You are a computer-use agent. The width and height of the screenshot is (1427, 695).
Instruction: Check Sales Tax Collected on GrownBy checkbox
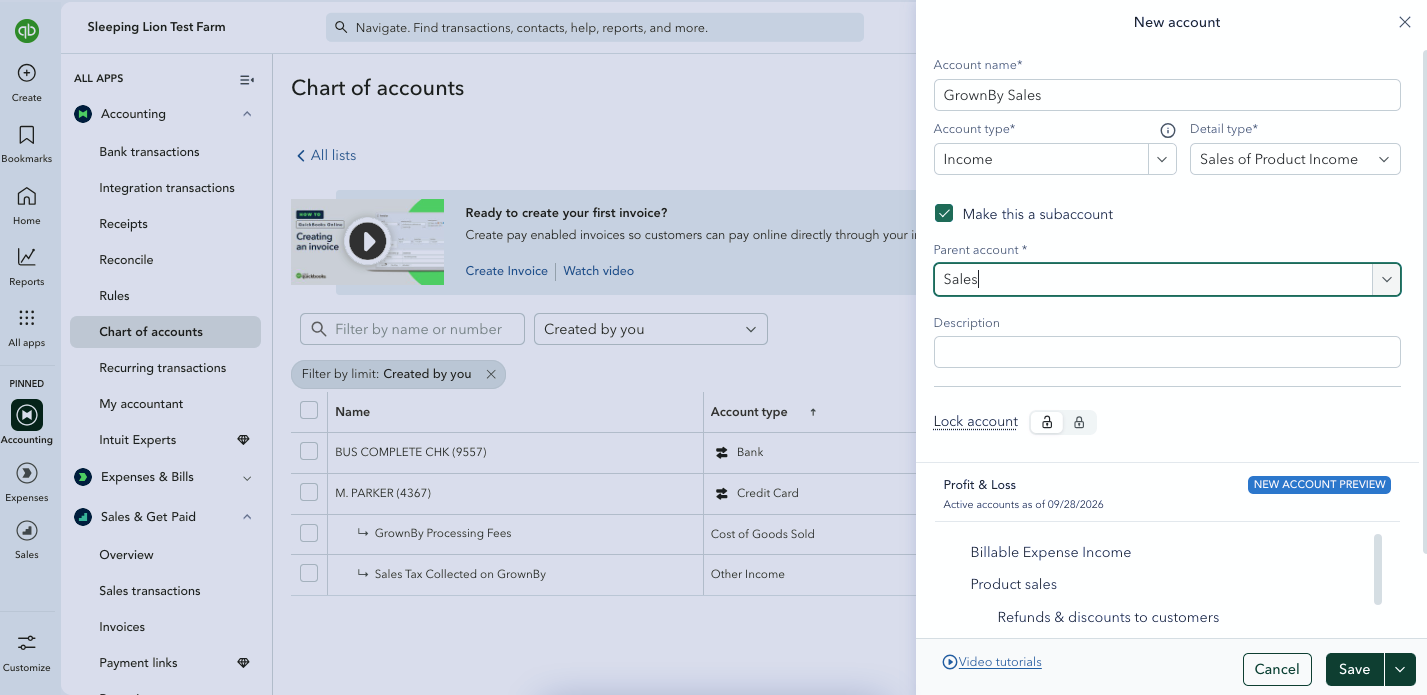point(309,573)
